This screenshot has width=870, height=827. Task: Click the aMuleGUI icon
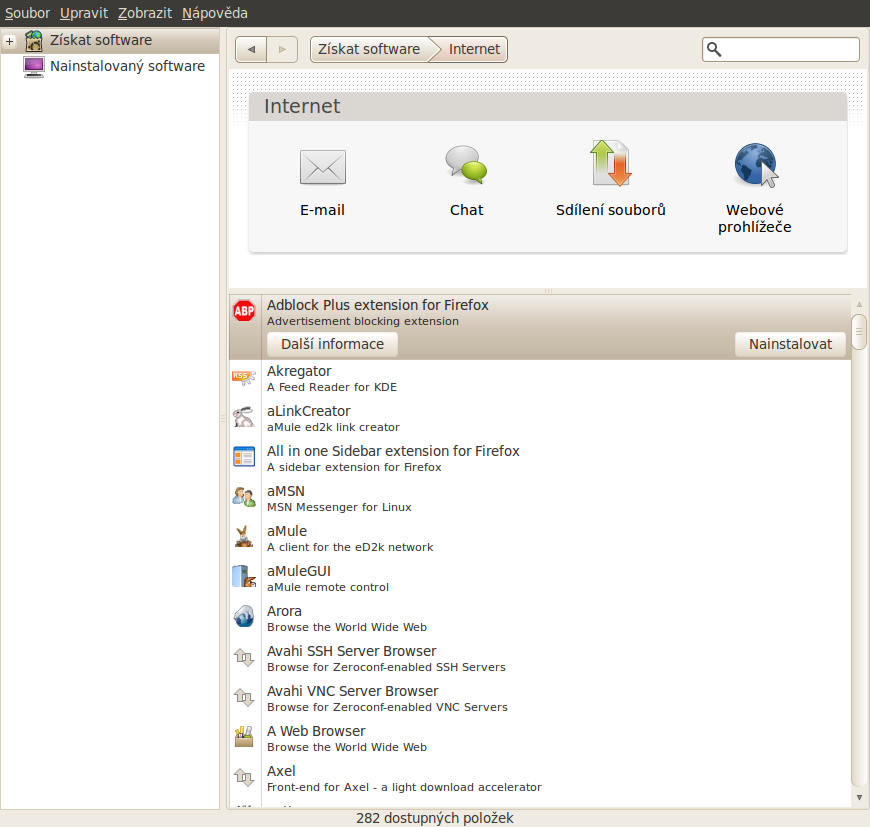(244, 576)
